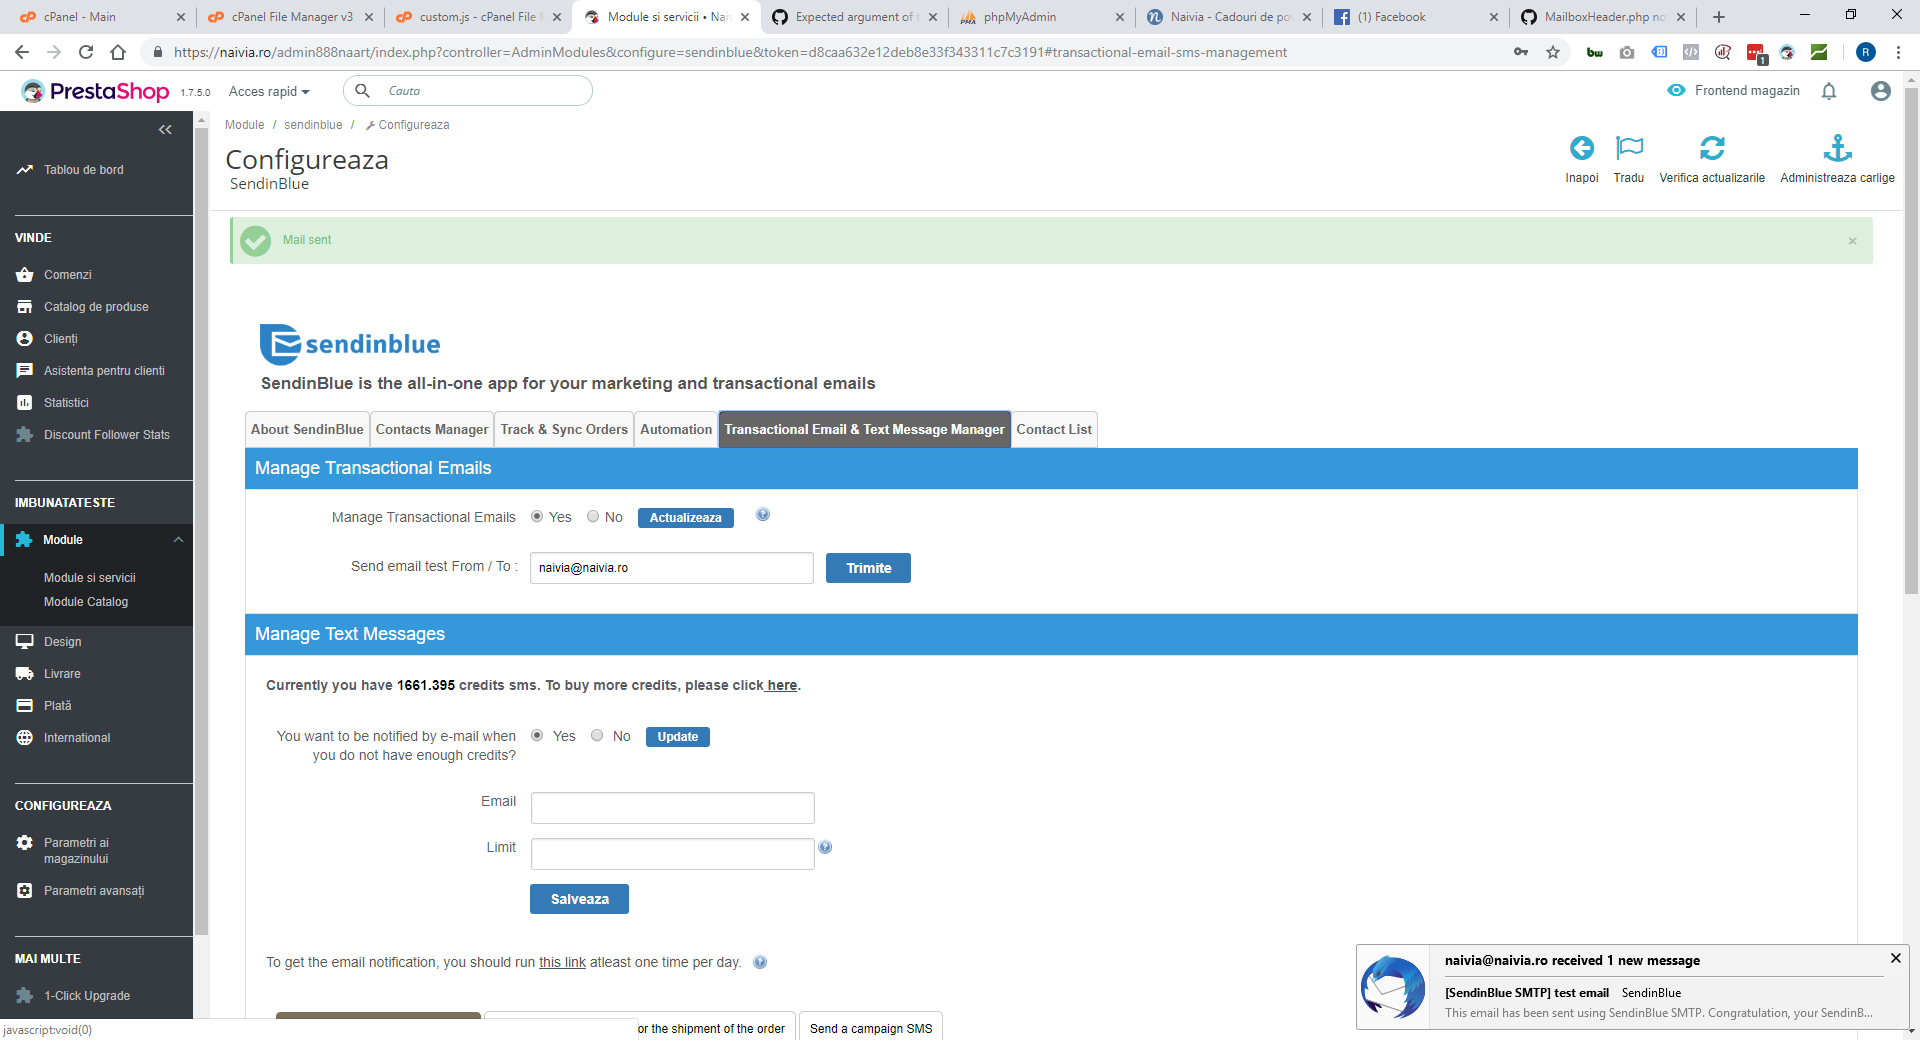This screenshot has height=1040, width=1920.
Task: Click the search magnifier icon
Action: [x=363, y=91]
